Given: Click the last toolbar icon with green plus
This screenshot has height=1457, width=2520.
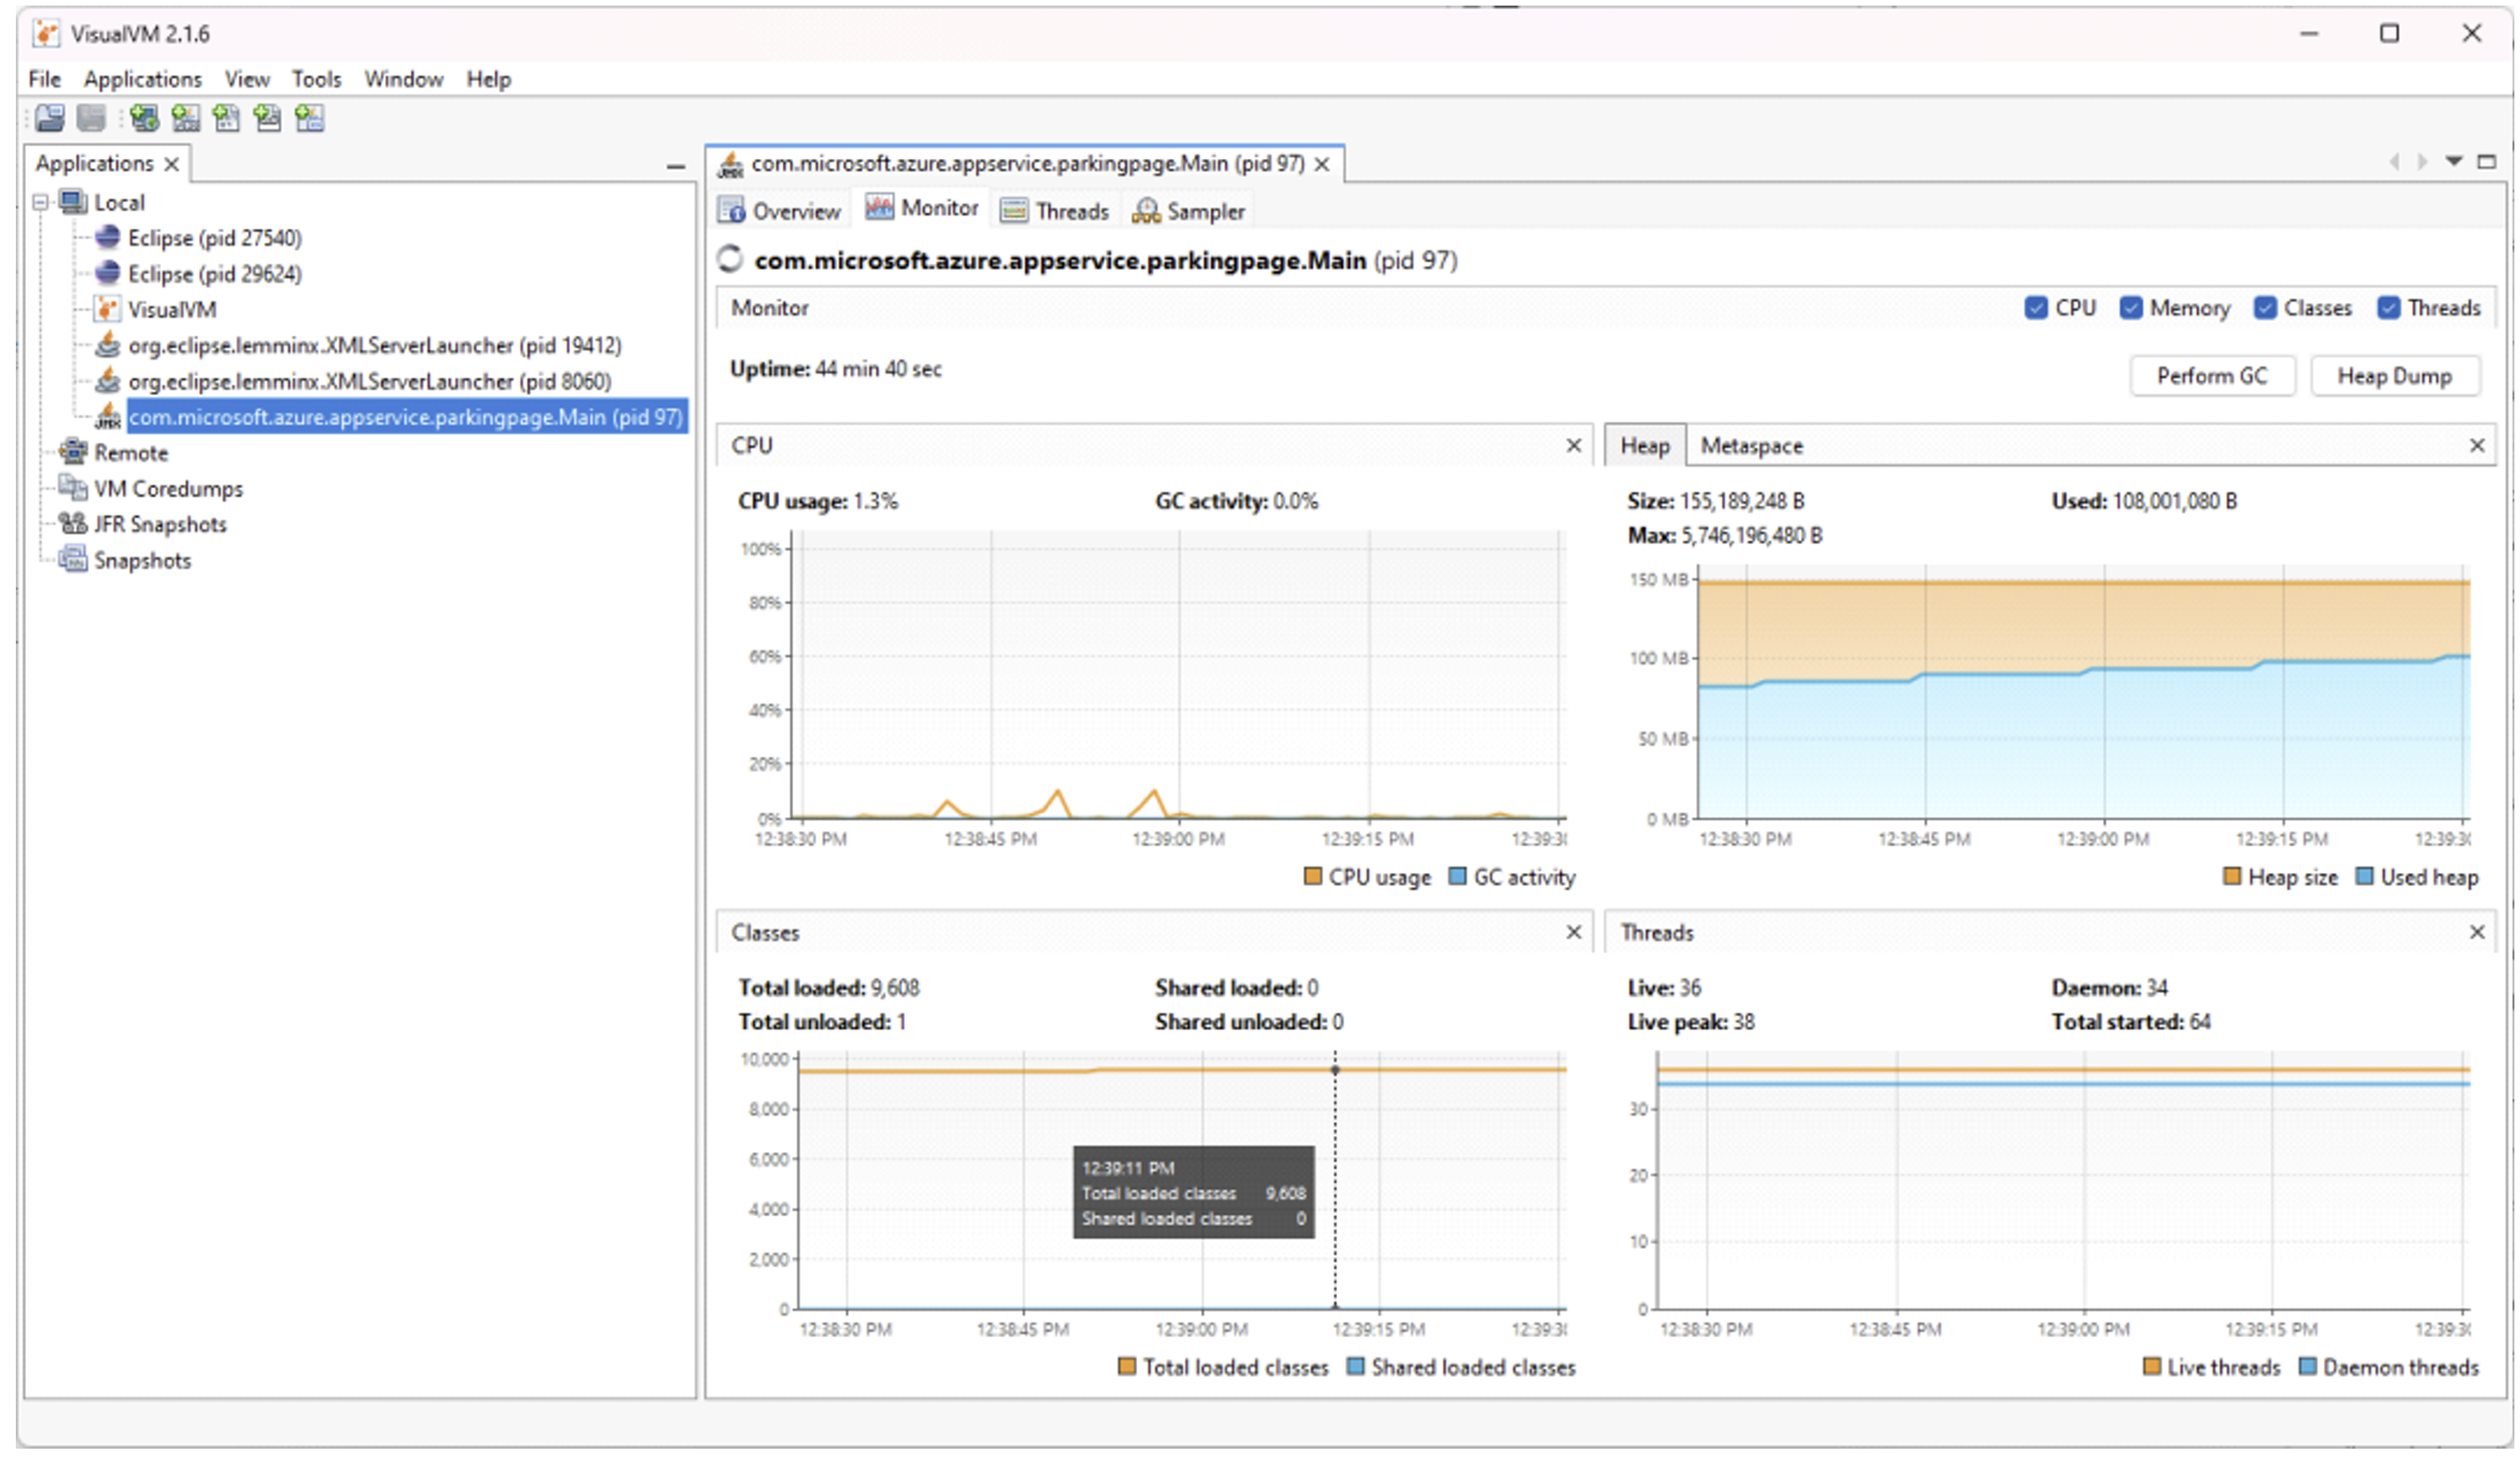Looking at the screenshot, I should [309, 118].
